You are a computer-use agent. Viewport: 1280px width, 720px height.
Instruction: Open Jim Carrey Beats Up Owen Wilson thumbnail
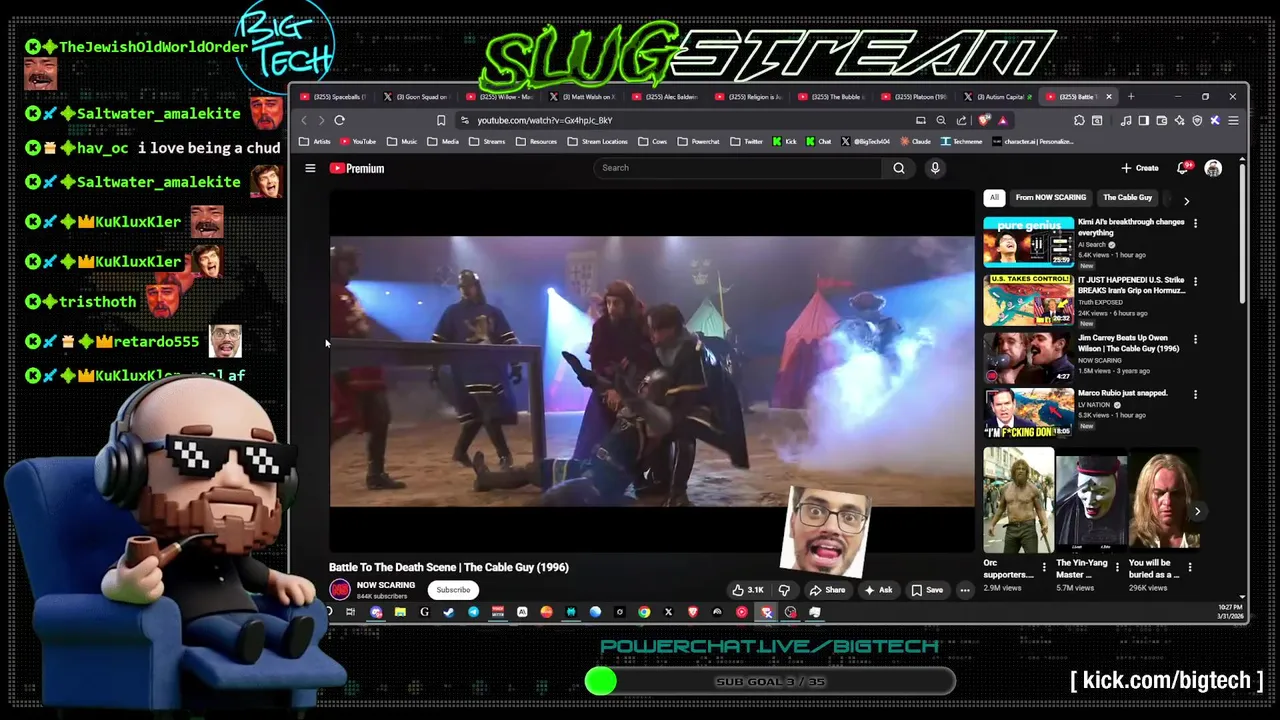click(x=1029, y=357)
